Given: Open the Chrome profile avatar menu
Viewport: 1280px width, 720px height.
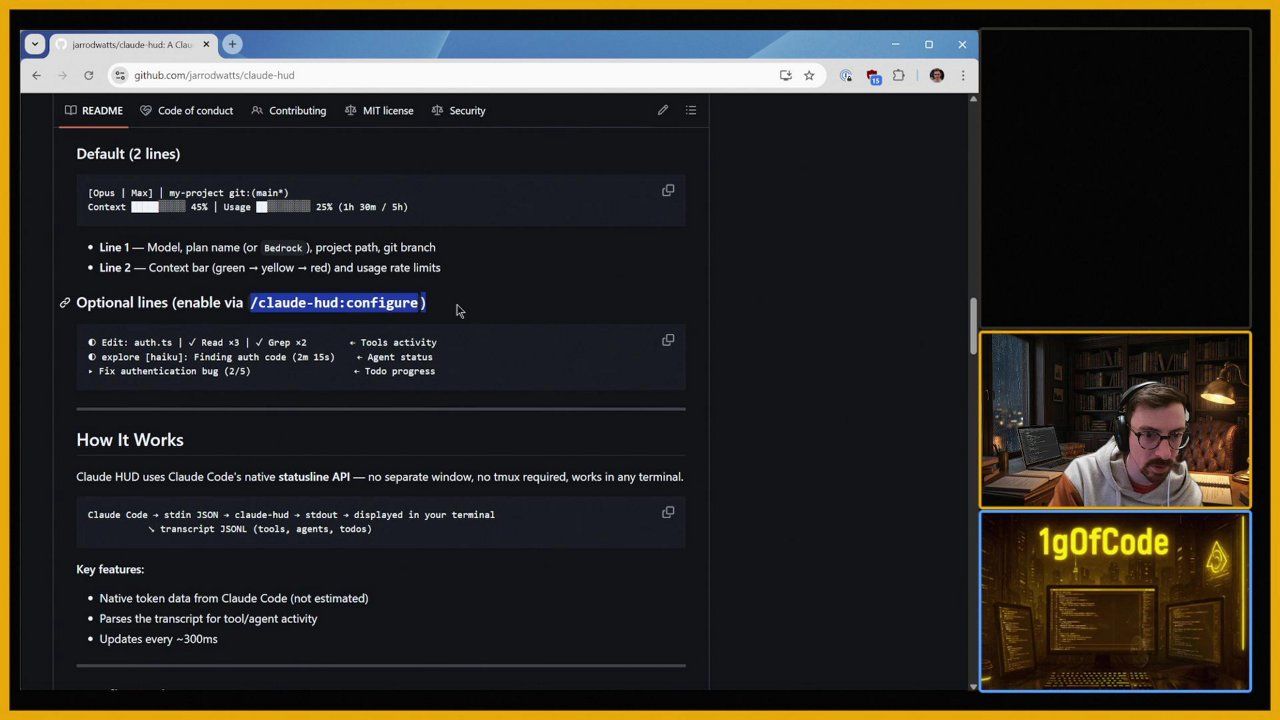Looking at the screenshot, I should coord(937,75).
